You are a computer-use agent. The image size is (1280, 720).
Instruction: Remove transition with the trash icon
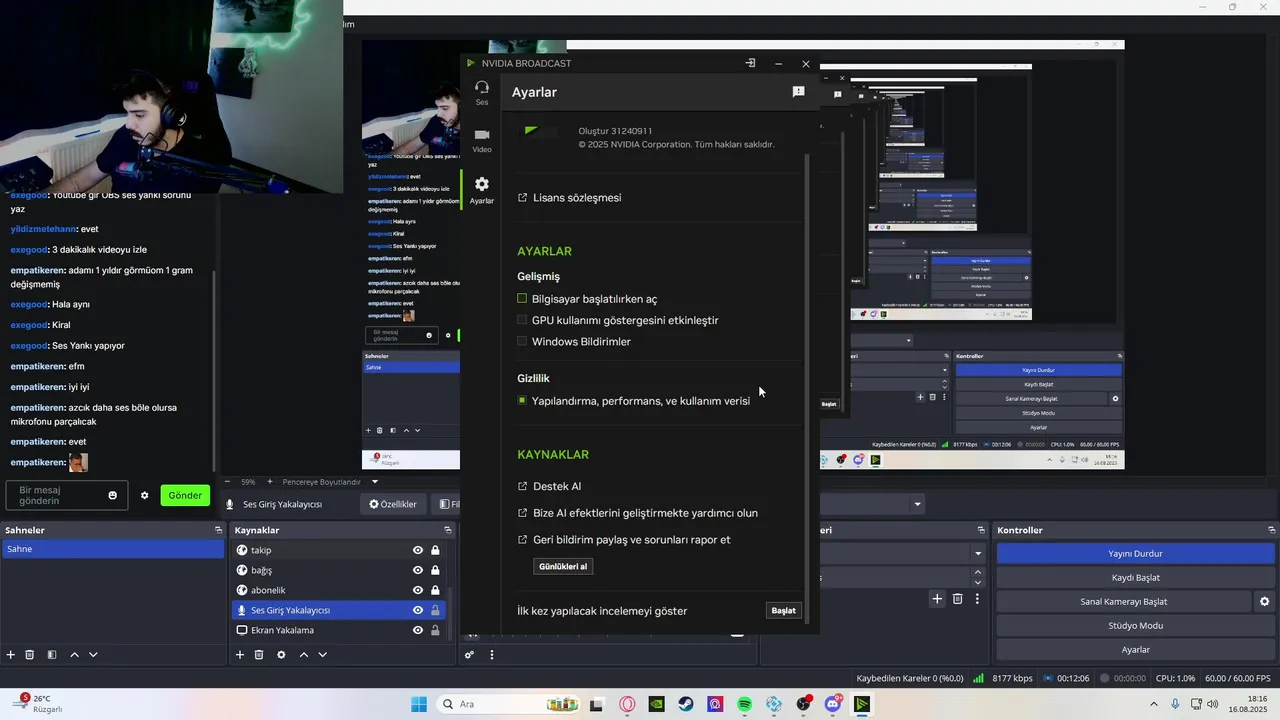coord(957,599)
